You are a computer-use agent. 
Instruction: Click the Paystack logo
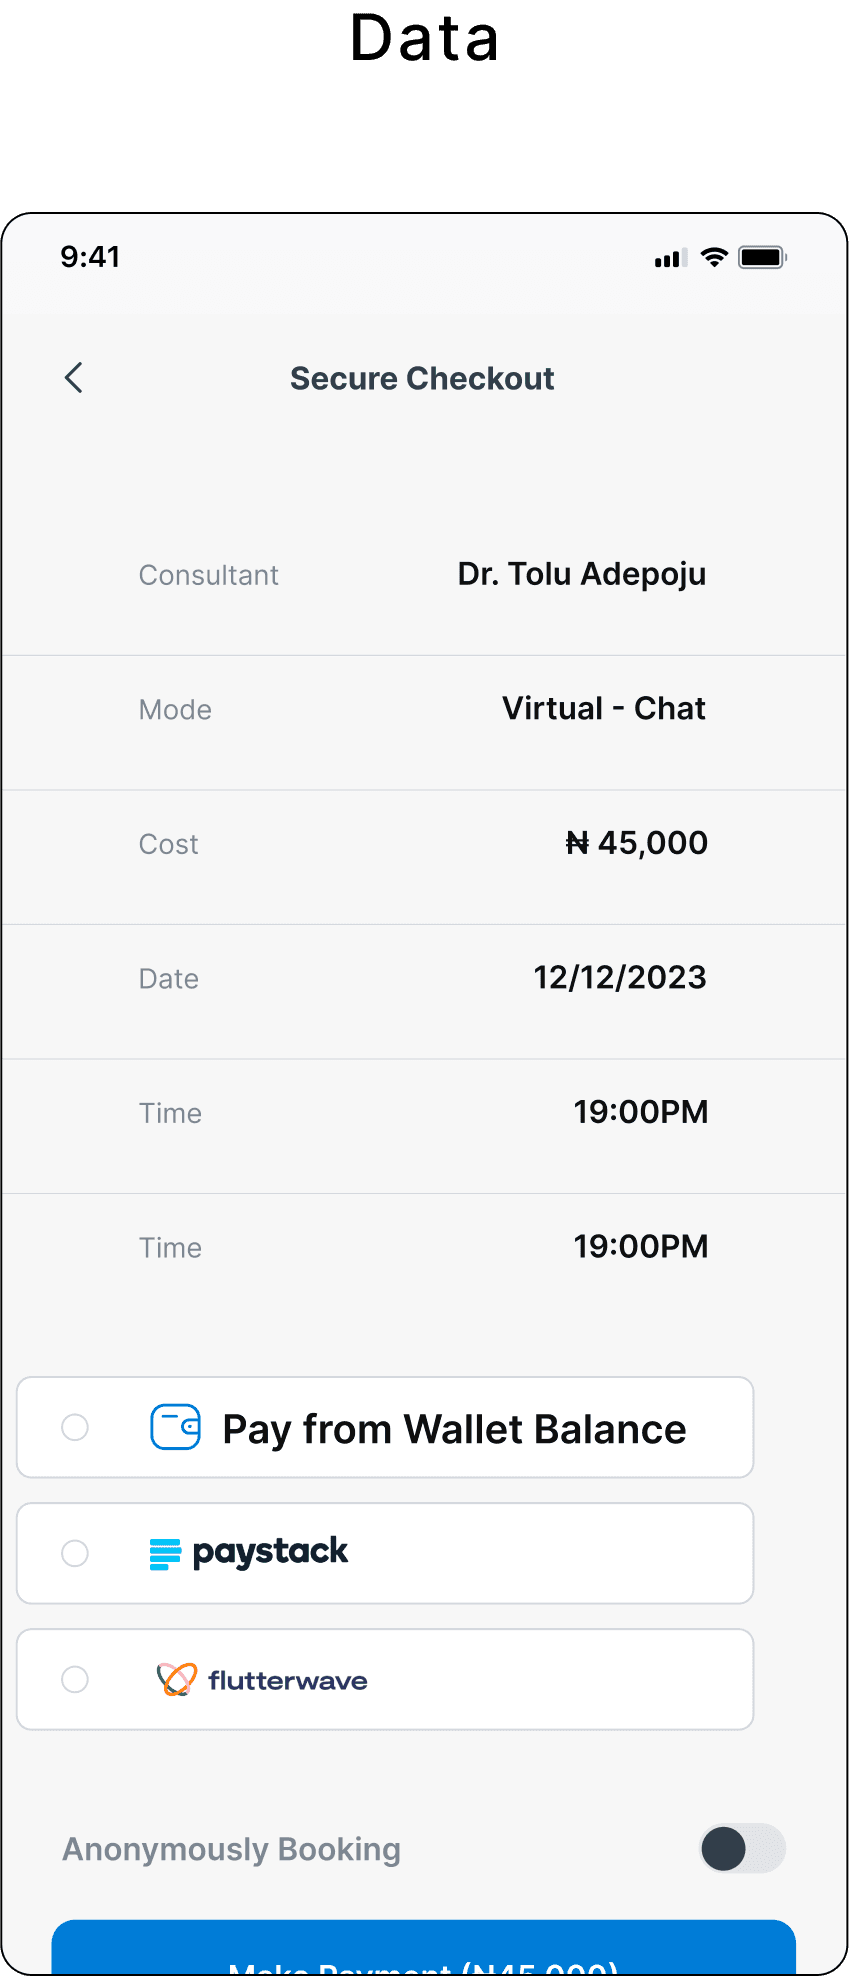[248, 1553]
